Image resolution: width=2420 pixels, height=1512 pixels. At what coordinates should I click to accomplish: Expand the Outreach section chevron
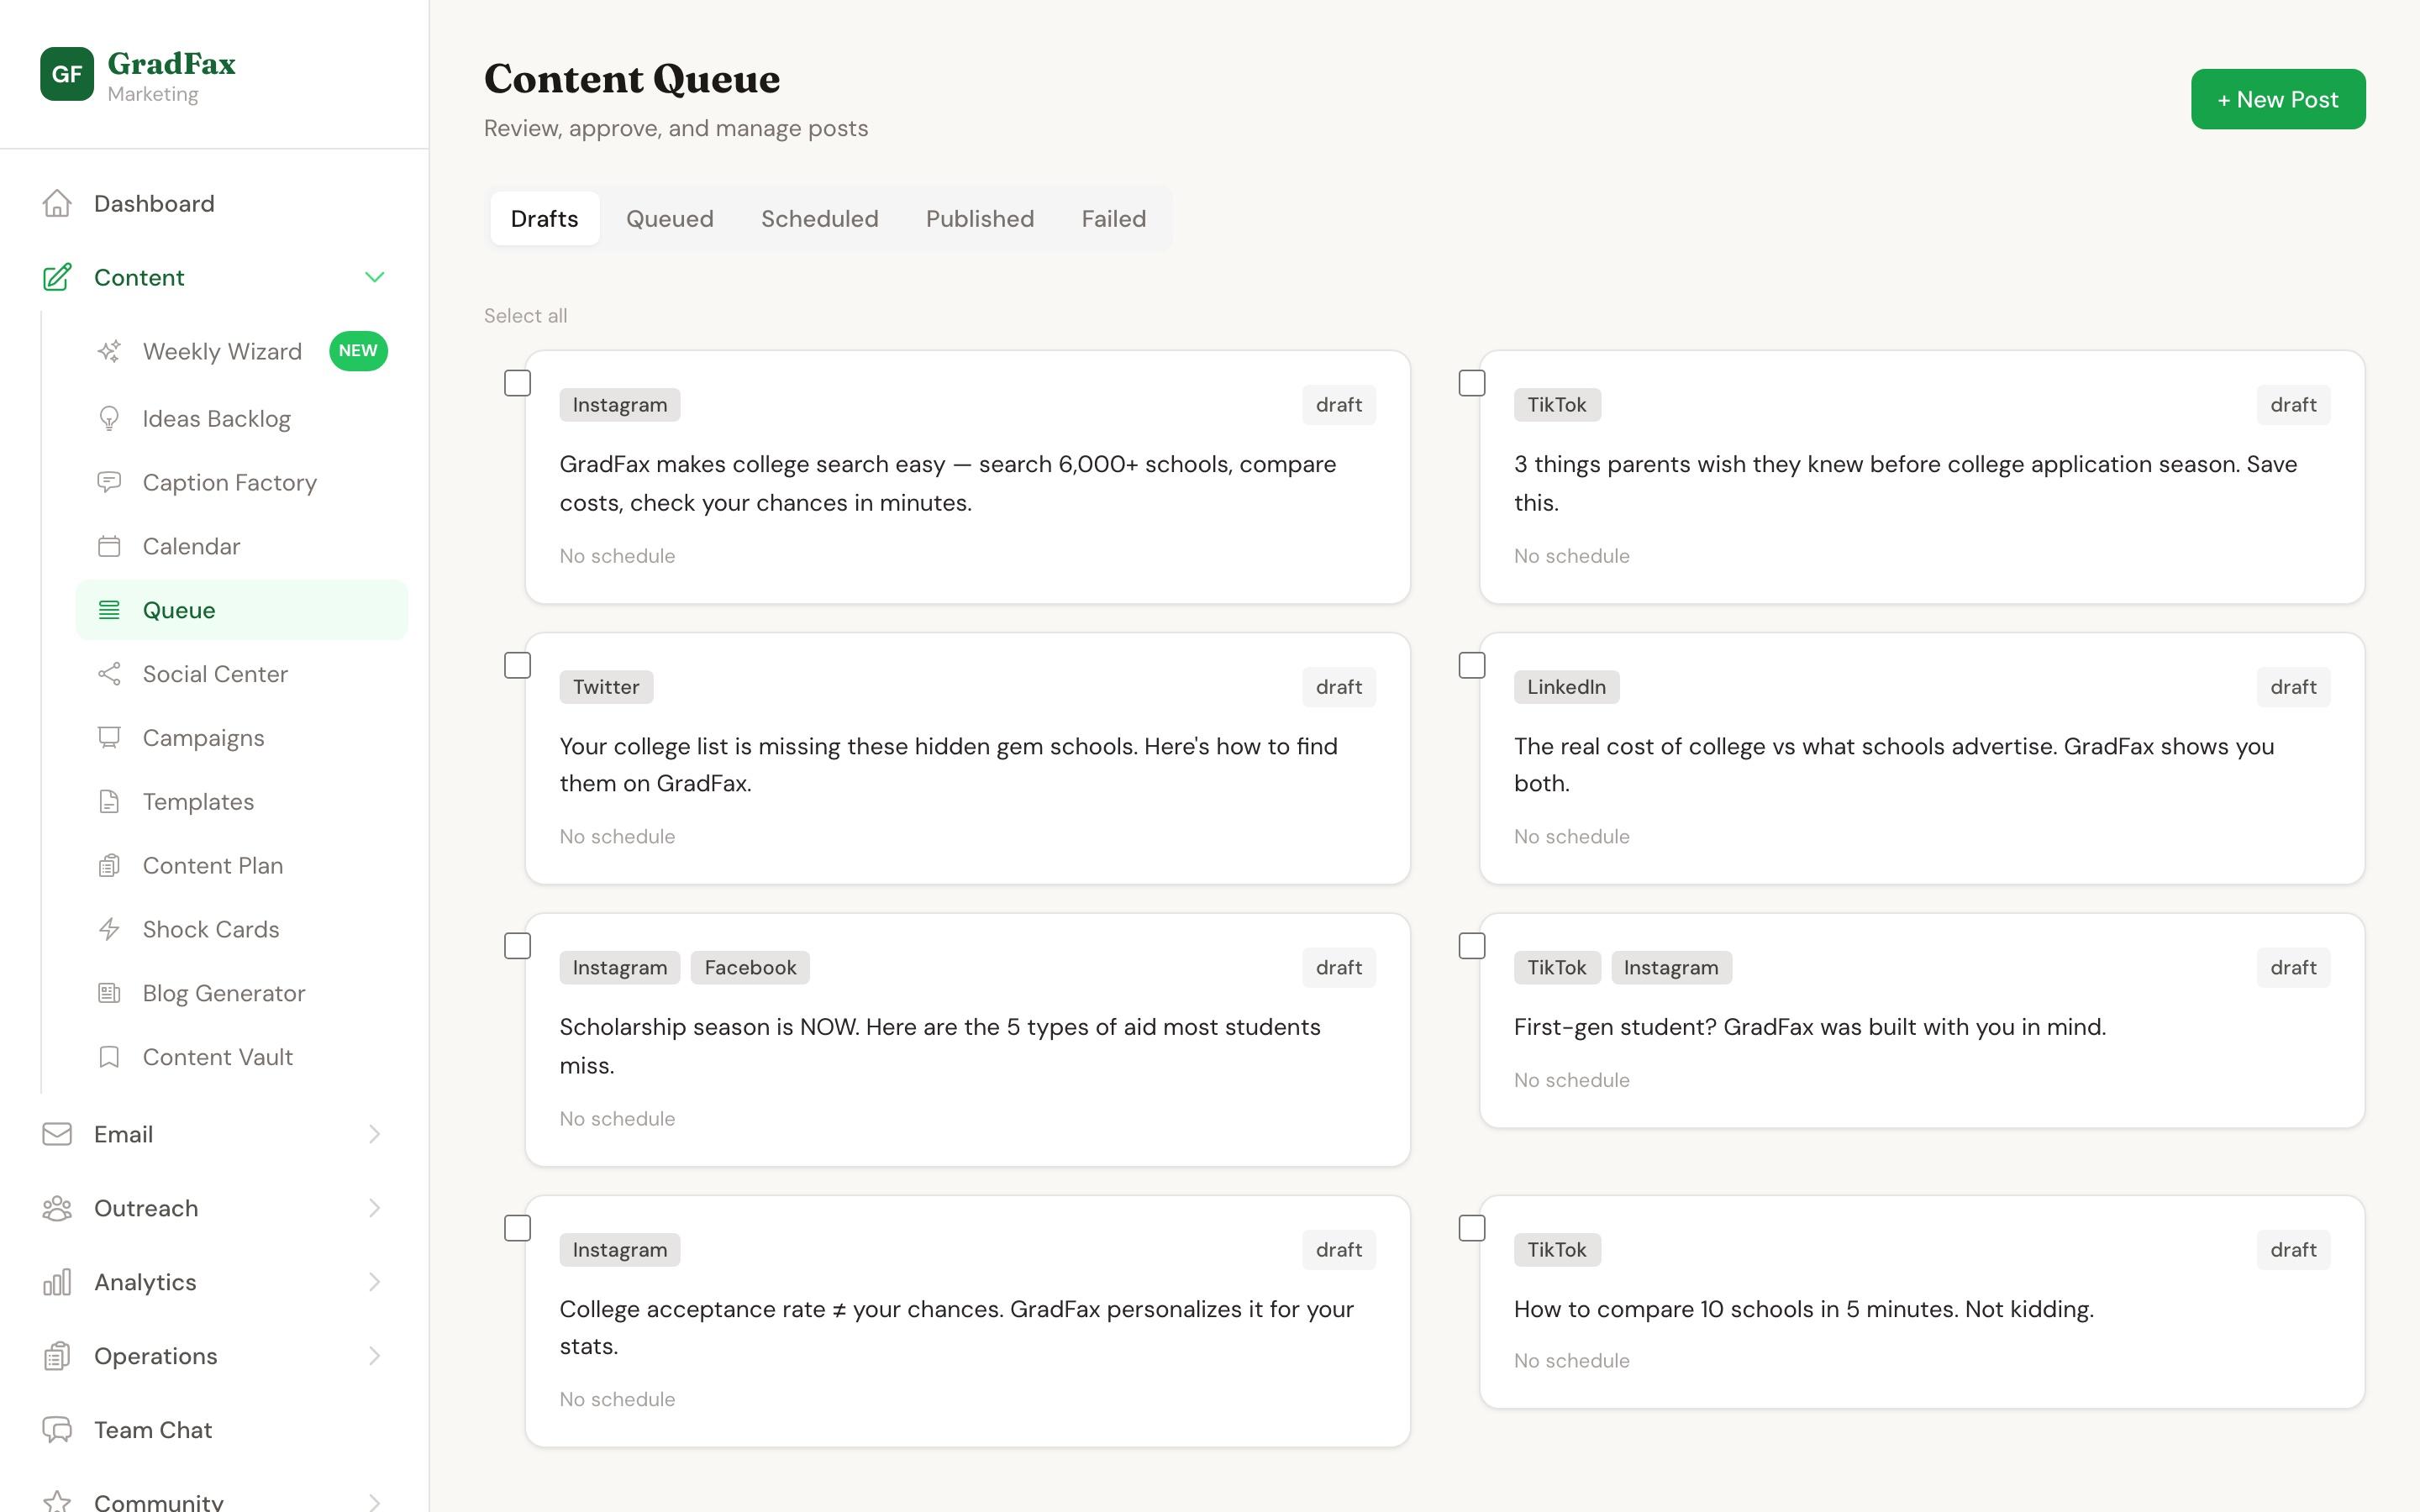(375, 1208)
